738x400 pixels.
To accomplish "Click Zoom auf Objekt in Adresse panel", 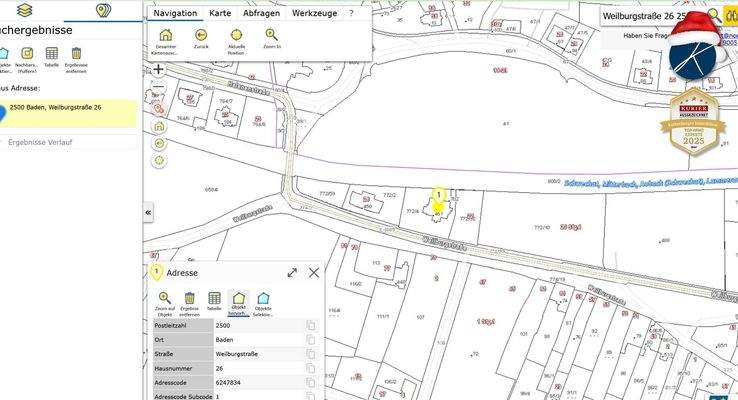I will [x=165, y=298].
